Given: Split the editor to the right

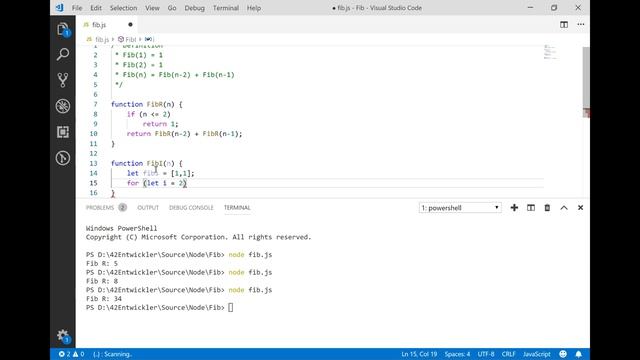Looking at the screenshot, I should coord(564,24).
